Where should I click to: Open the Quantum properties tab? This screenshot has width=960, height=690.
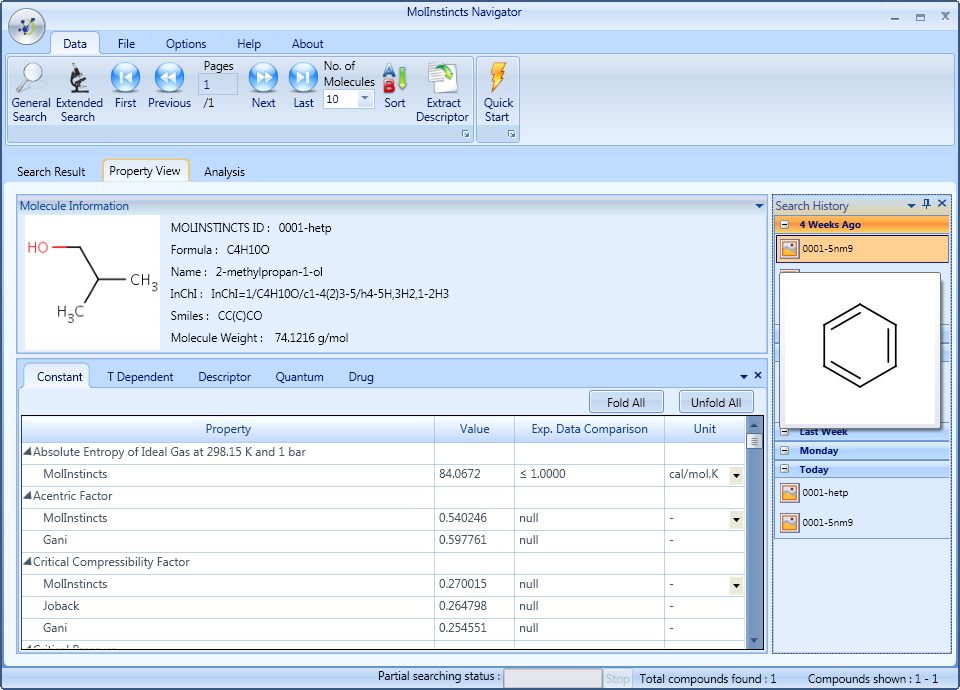[x=299, y=377]
